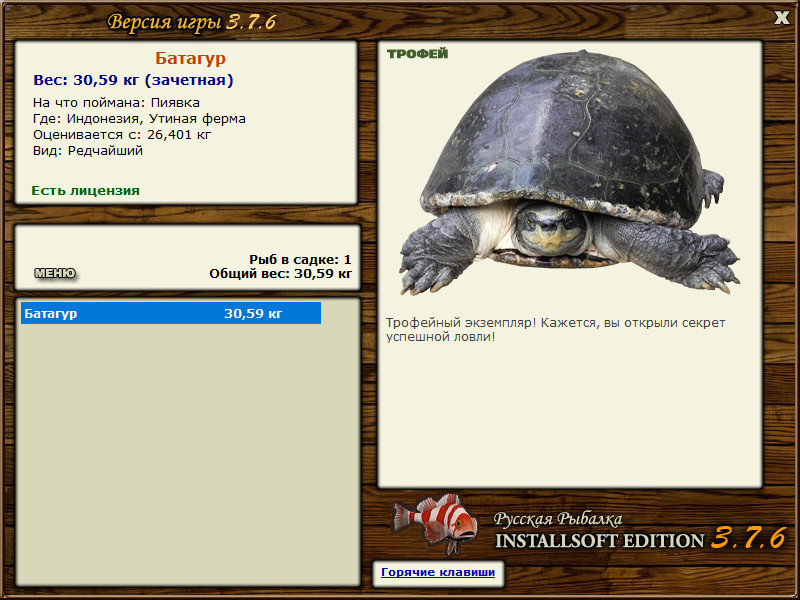This screenshot has width=800, height=600.
Task: Click the Версия игры 3.7.6 title
Action: [x=192, y=22]
